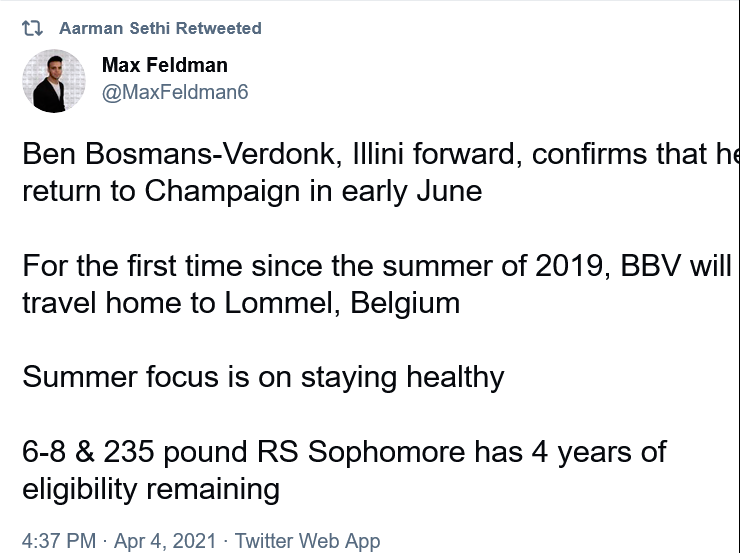
Task: Click the retweet arrows icon
Action: 33,29
